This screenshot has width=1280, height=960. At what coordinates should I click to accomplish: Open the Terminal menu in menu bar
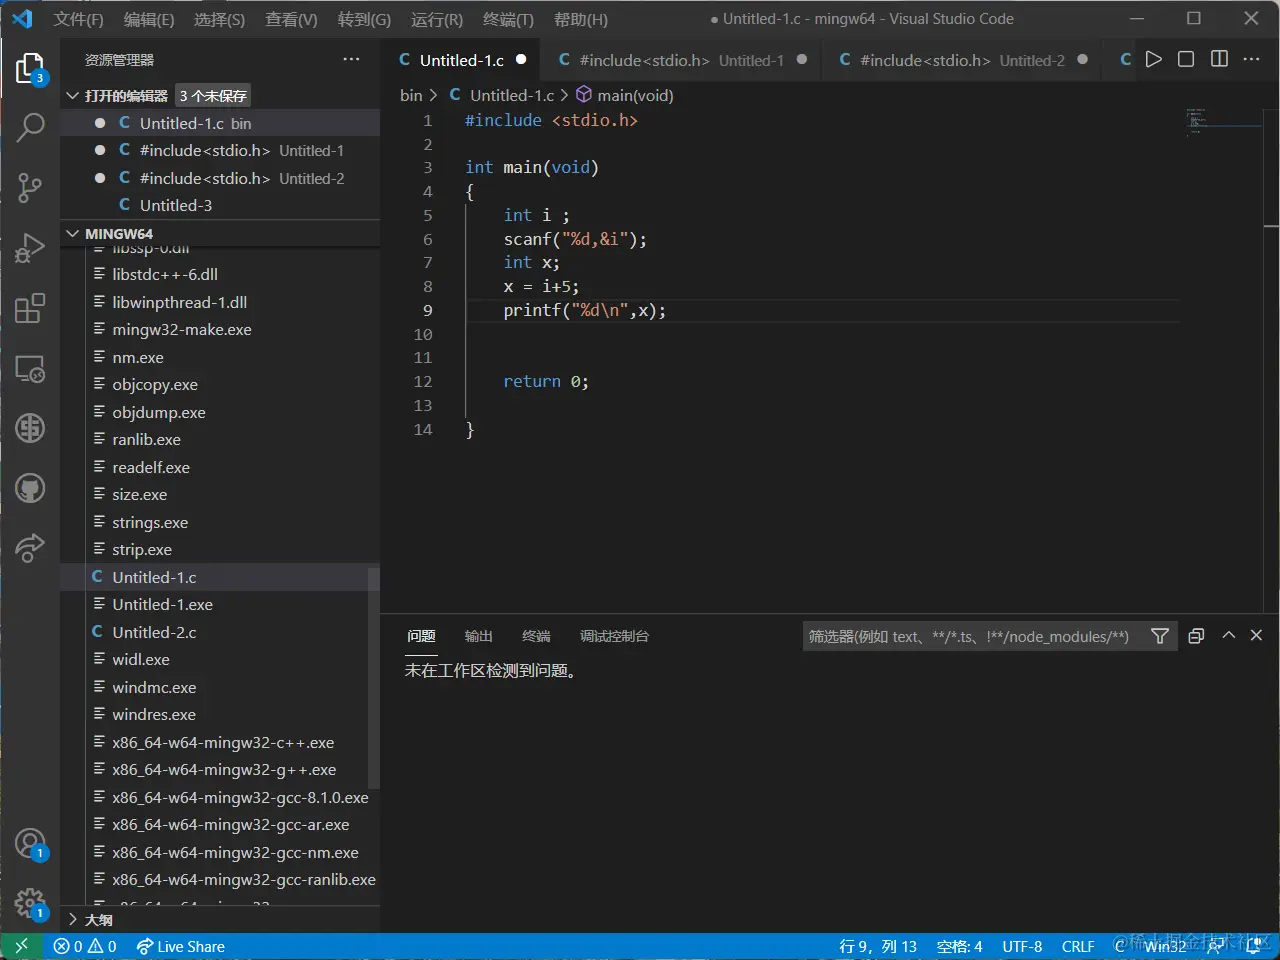508,19
